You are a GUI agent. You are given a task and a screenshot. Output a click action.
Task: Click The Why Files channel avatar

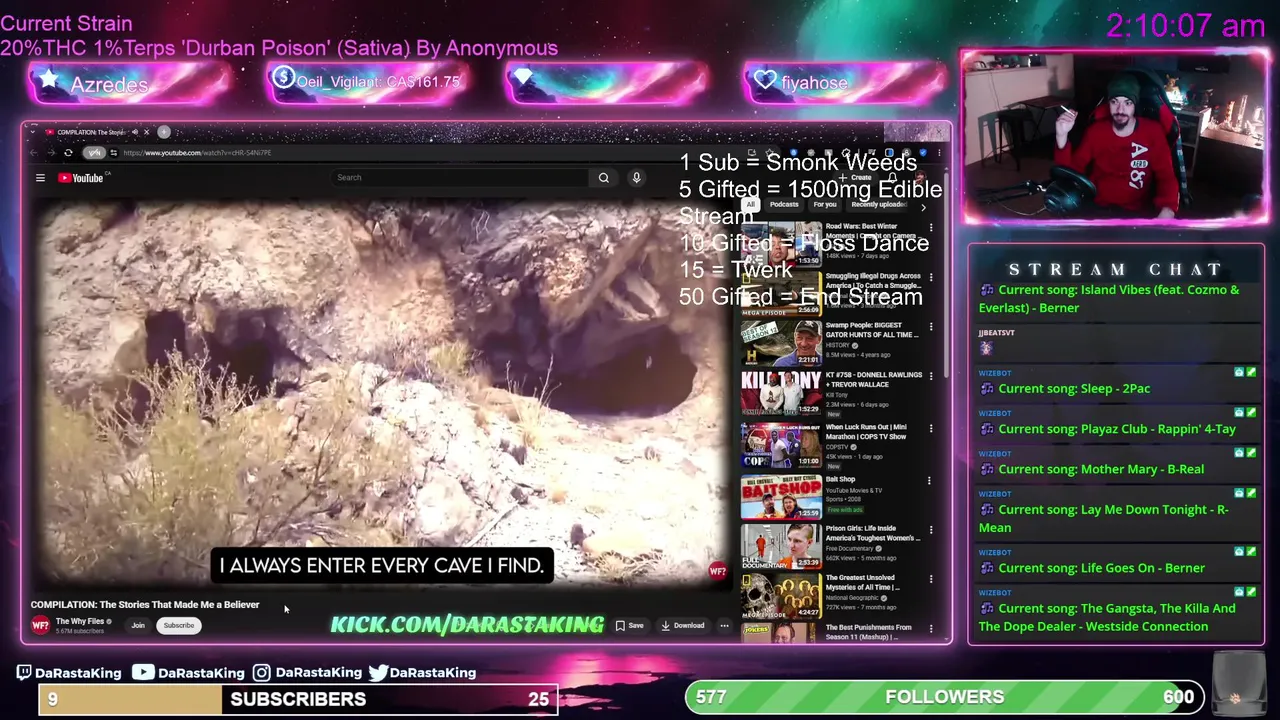click(x=40, y=626)
